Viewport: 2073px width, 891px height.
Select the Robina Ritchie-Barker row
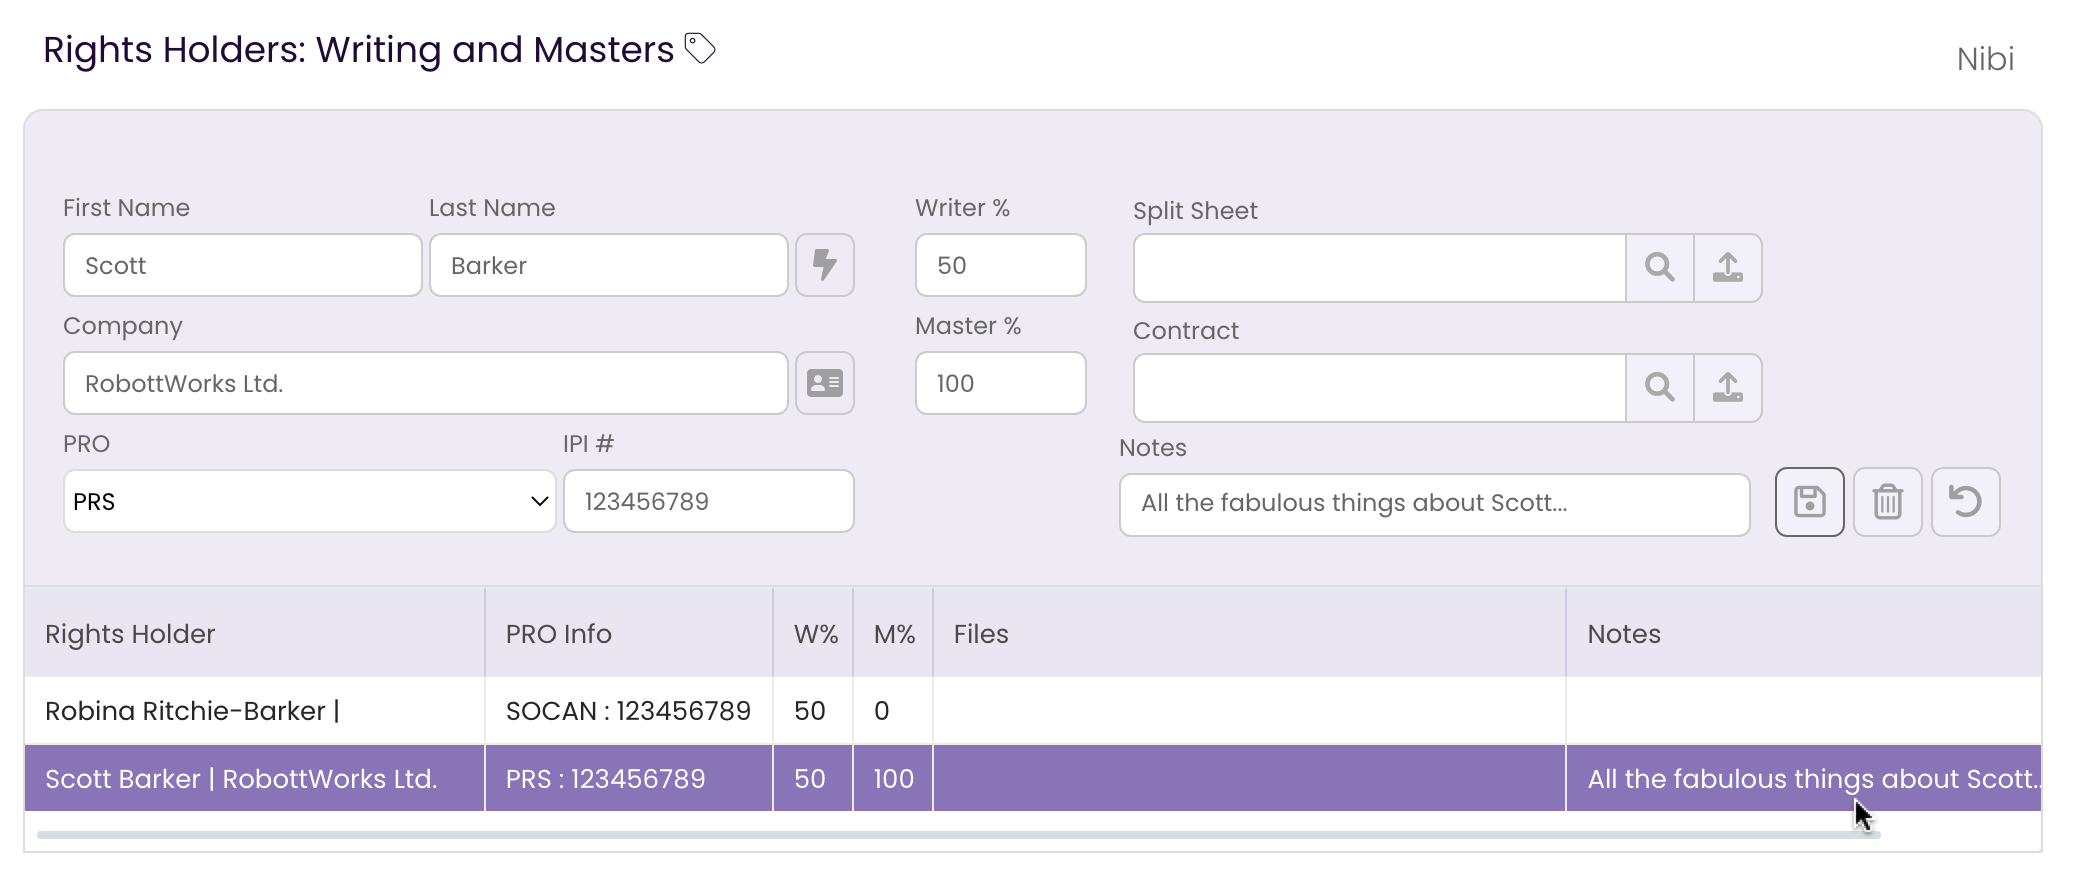pyautogui.click(x=1033, y=711)
